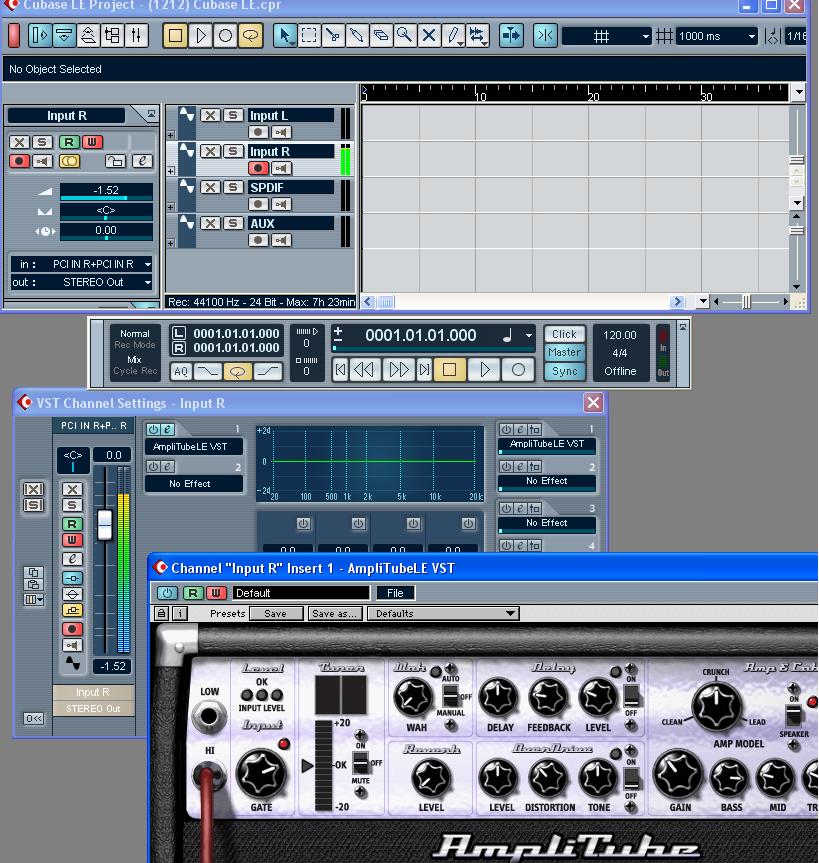Toggle monitor on Input L track
Image resolution: width=819 pixels, height=863 pixels.
[281, 132]
